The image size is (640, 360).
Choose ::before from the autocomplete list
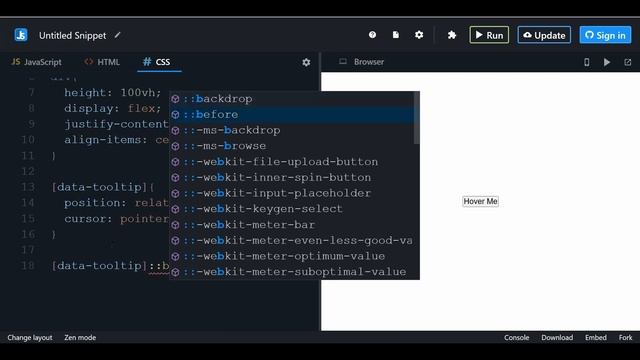click(292, 114)
